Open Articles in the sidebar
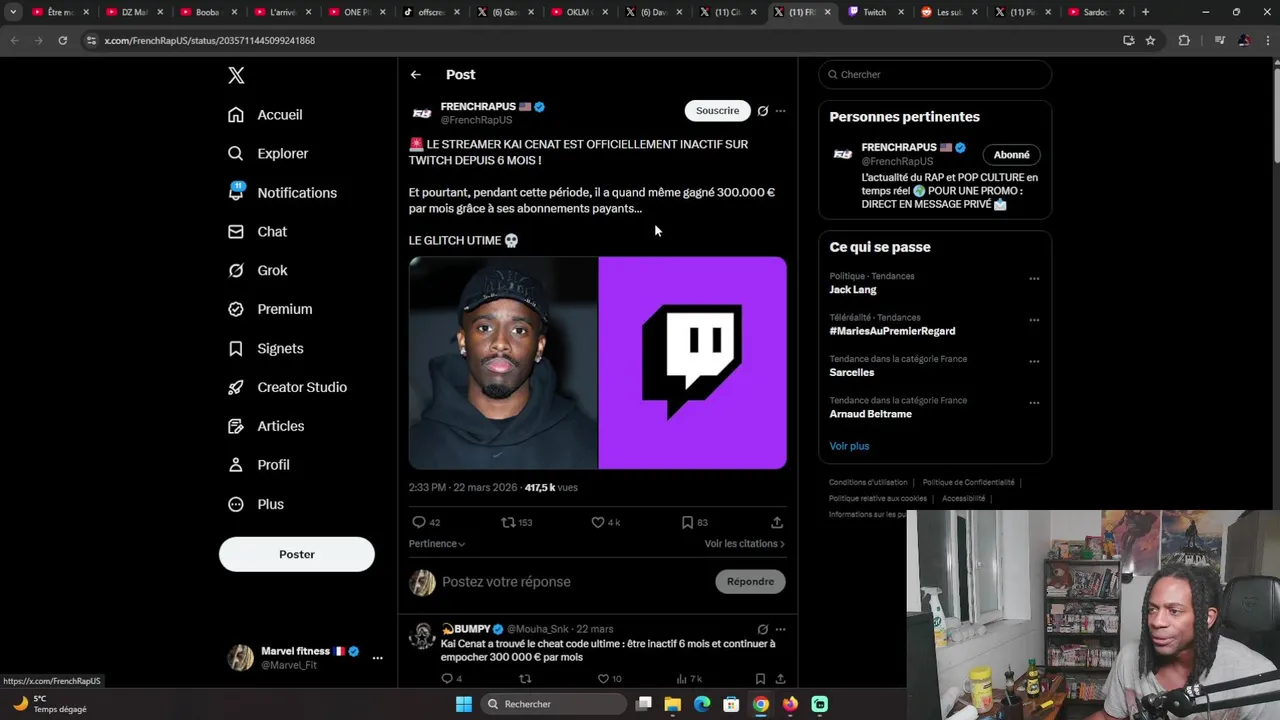 (x=266, y=427)
